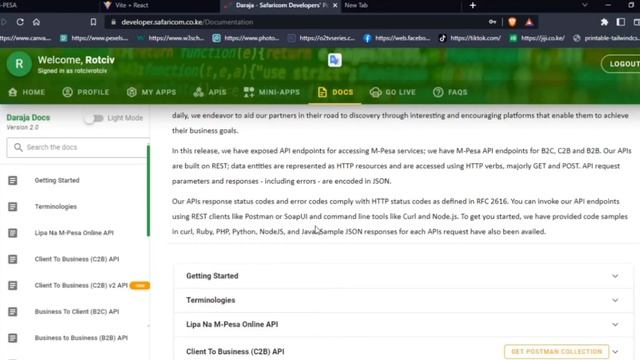Viewport: 640px width, 360px height.
Task: Click the Welcome, Rotciv greeting text
Action: click(x=76, y=60)
